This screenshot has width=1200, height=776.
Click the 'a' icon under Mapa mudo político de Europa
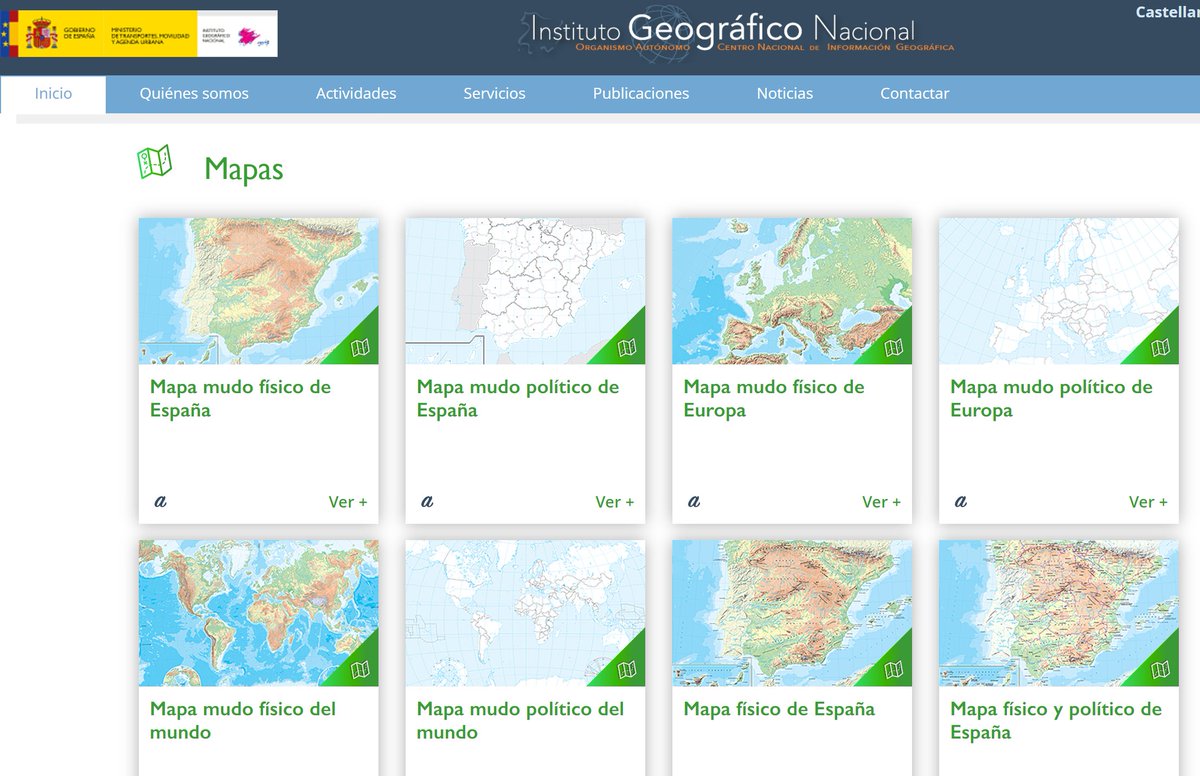coord(961,502)
